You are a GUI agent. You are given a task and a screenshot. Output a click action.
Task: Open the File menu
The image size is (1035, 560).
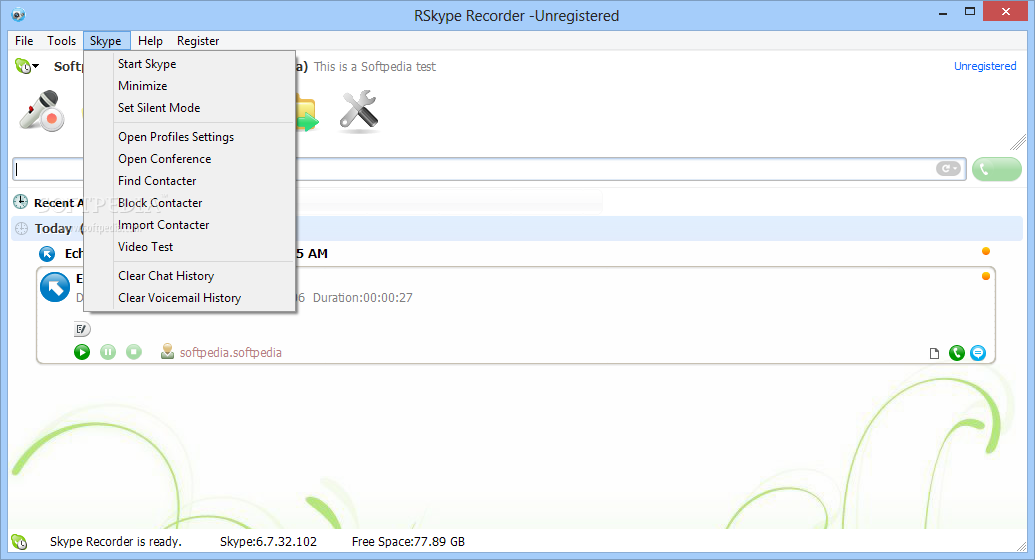point(24,41)
